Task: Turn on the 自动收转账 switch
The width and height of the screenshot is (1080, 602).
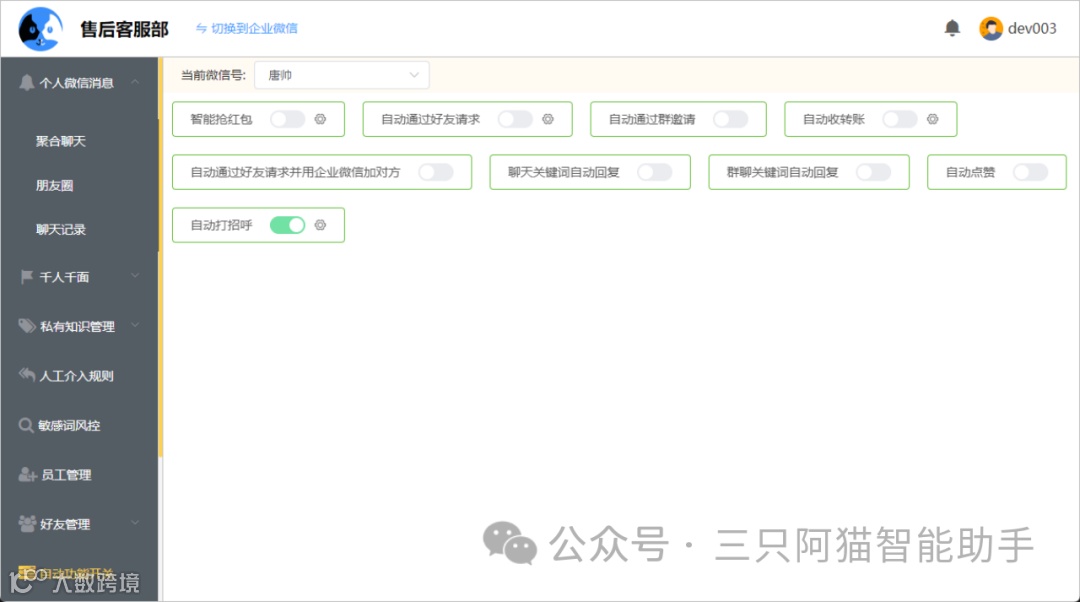Action: [900, 119]
